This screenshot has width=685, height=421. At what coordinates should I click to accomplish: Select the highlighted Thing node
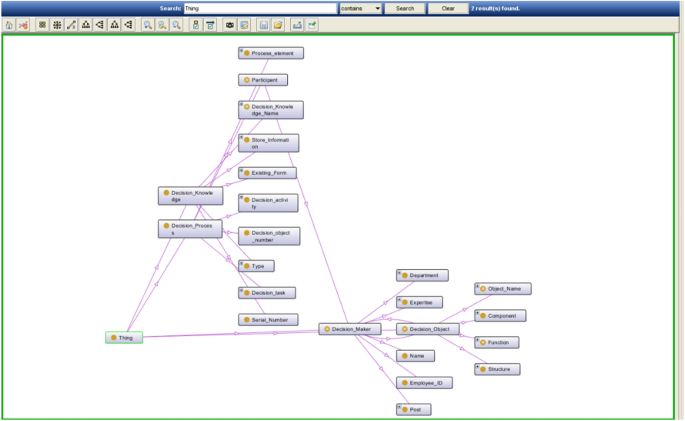124,338
